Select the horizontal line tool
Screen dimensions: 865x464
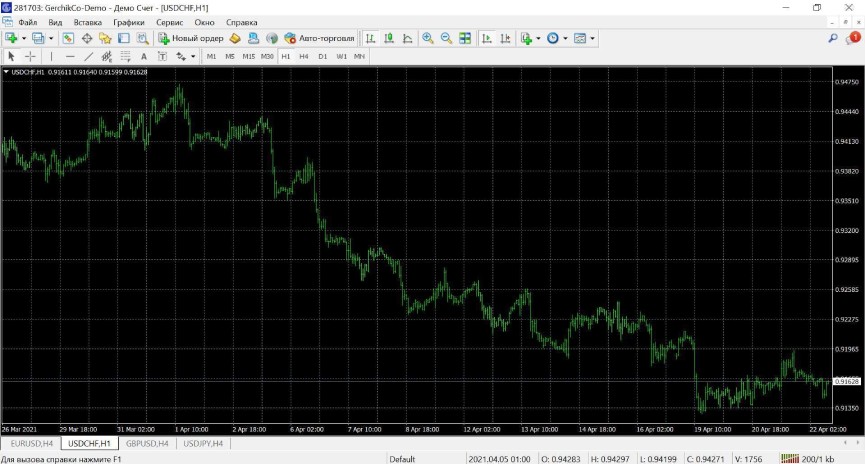[70, 56]
